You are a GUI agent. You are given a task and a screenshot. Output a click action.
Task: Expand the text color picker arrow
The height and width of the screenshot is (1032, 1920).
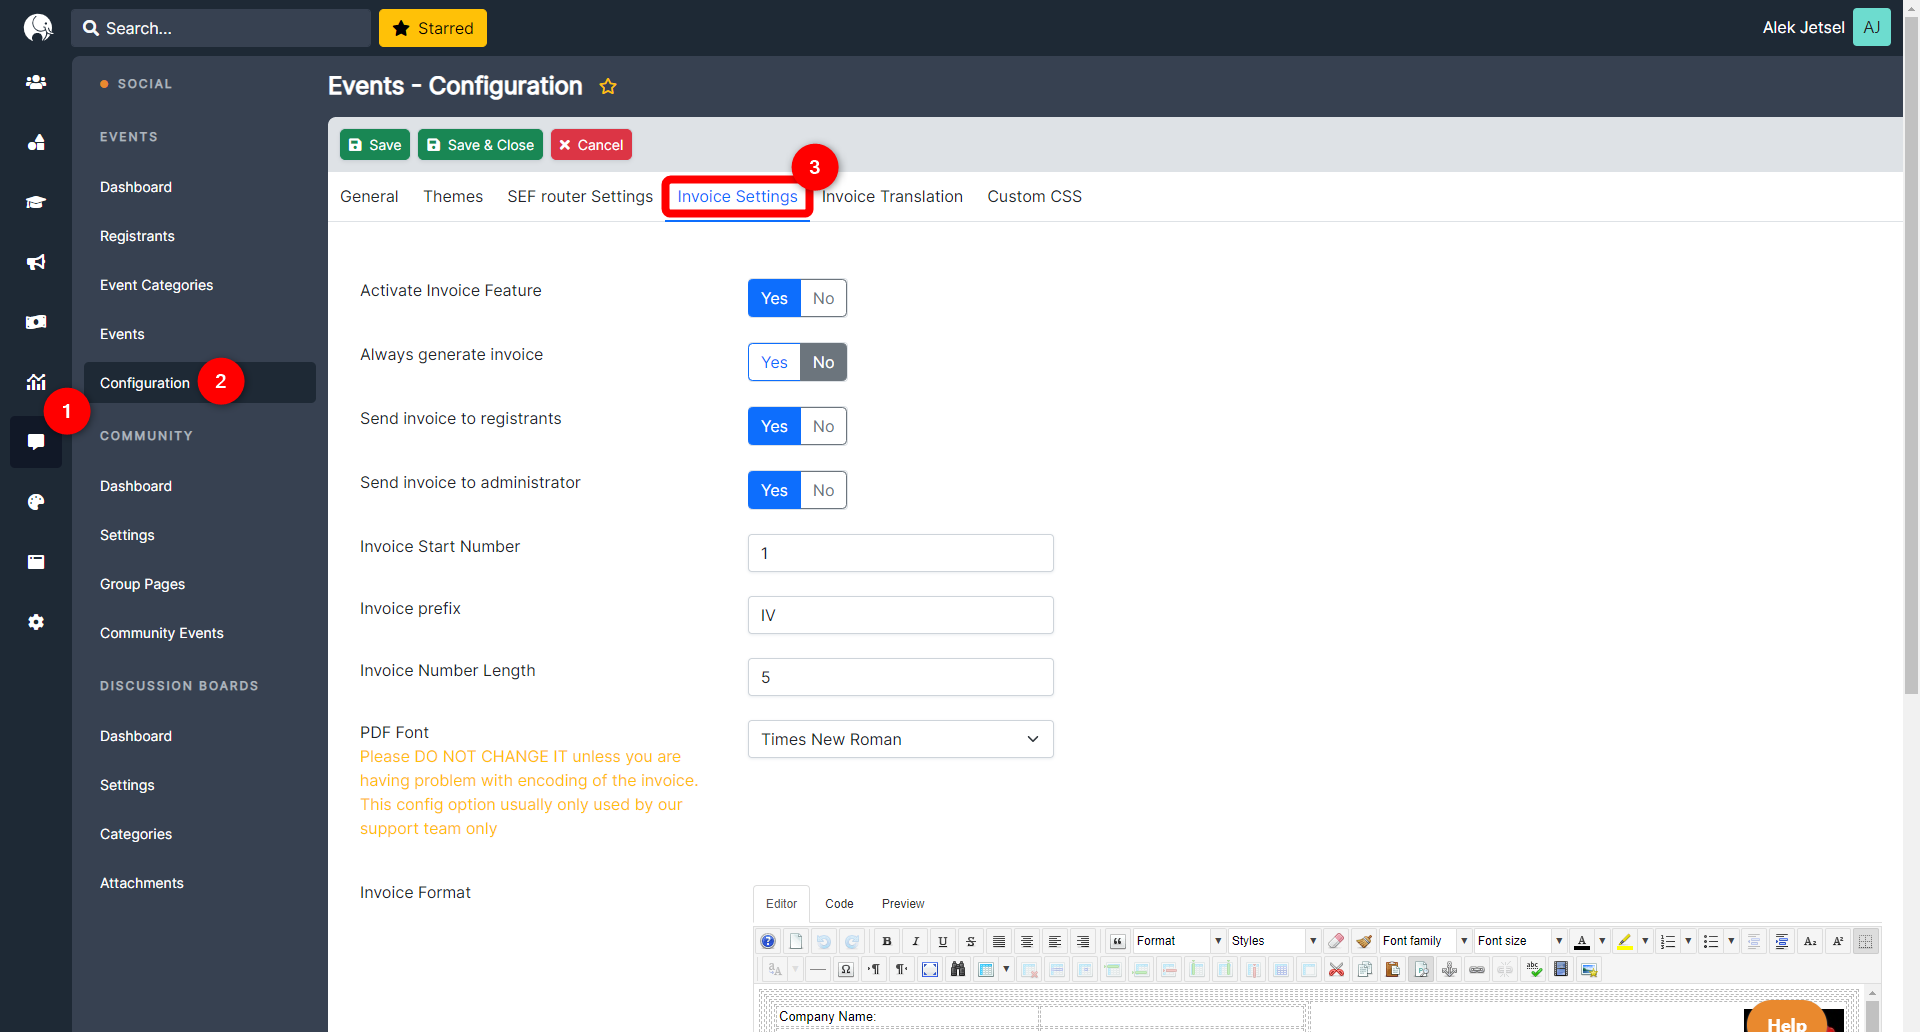click(x=1602, y=941)
